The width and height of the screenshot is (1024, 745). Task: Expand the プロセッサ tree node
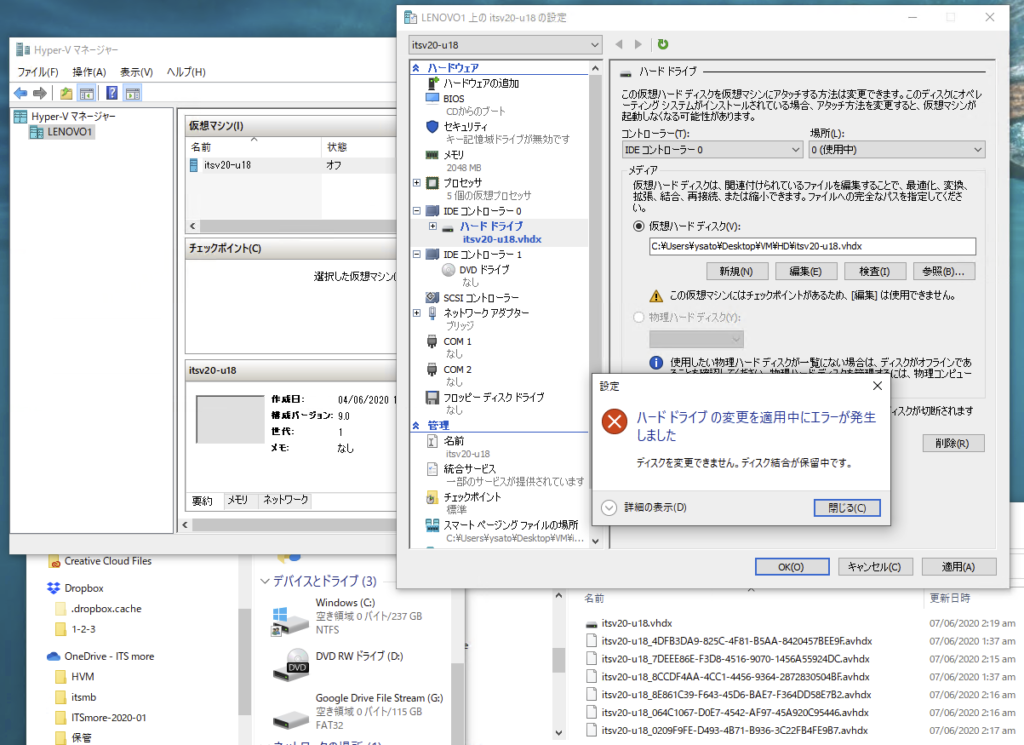417,183
